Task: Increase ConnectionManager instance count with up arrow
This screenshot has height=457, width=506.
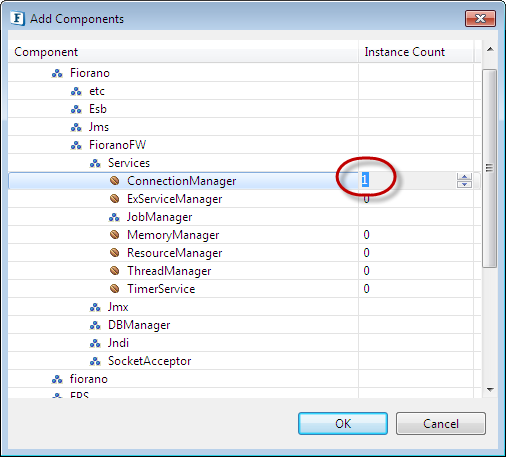Action: (x=464, y=177)
